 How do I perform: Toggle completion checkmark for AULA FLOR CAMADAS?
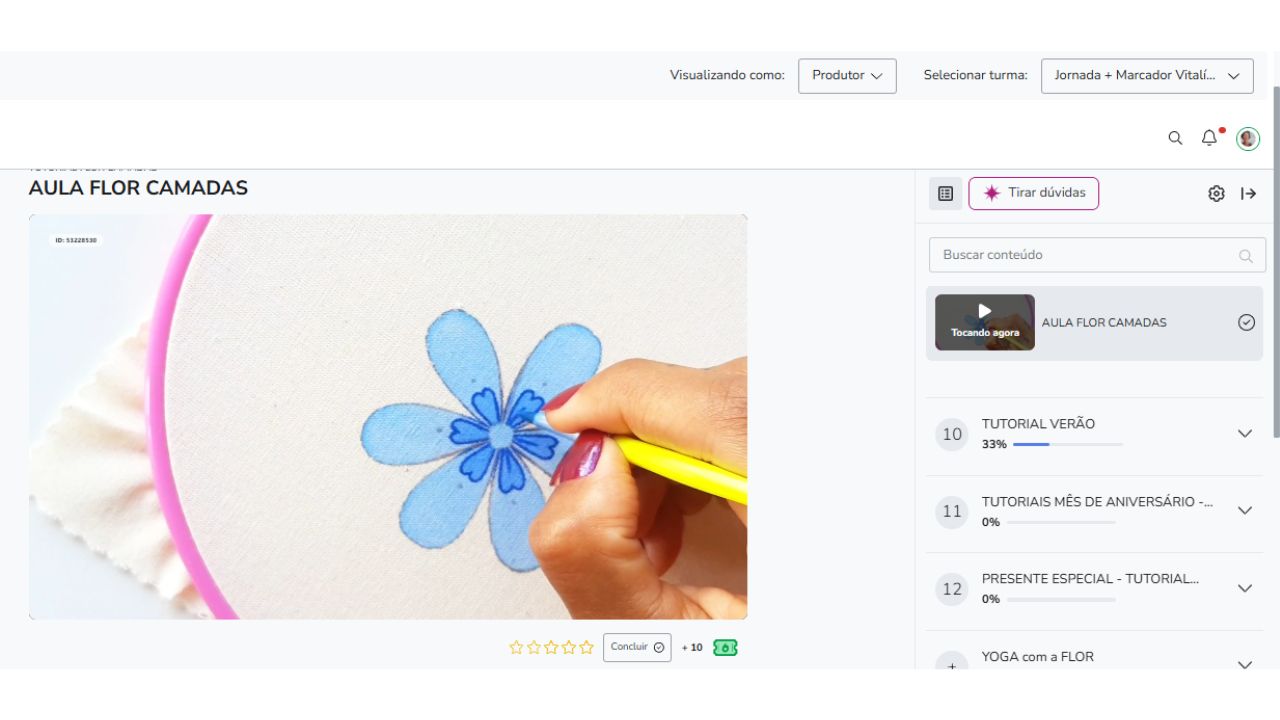[1246, 322]
